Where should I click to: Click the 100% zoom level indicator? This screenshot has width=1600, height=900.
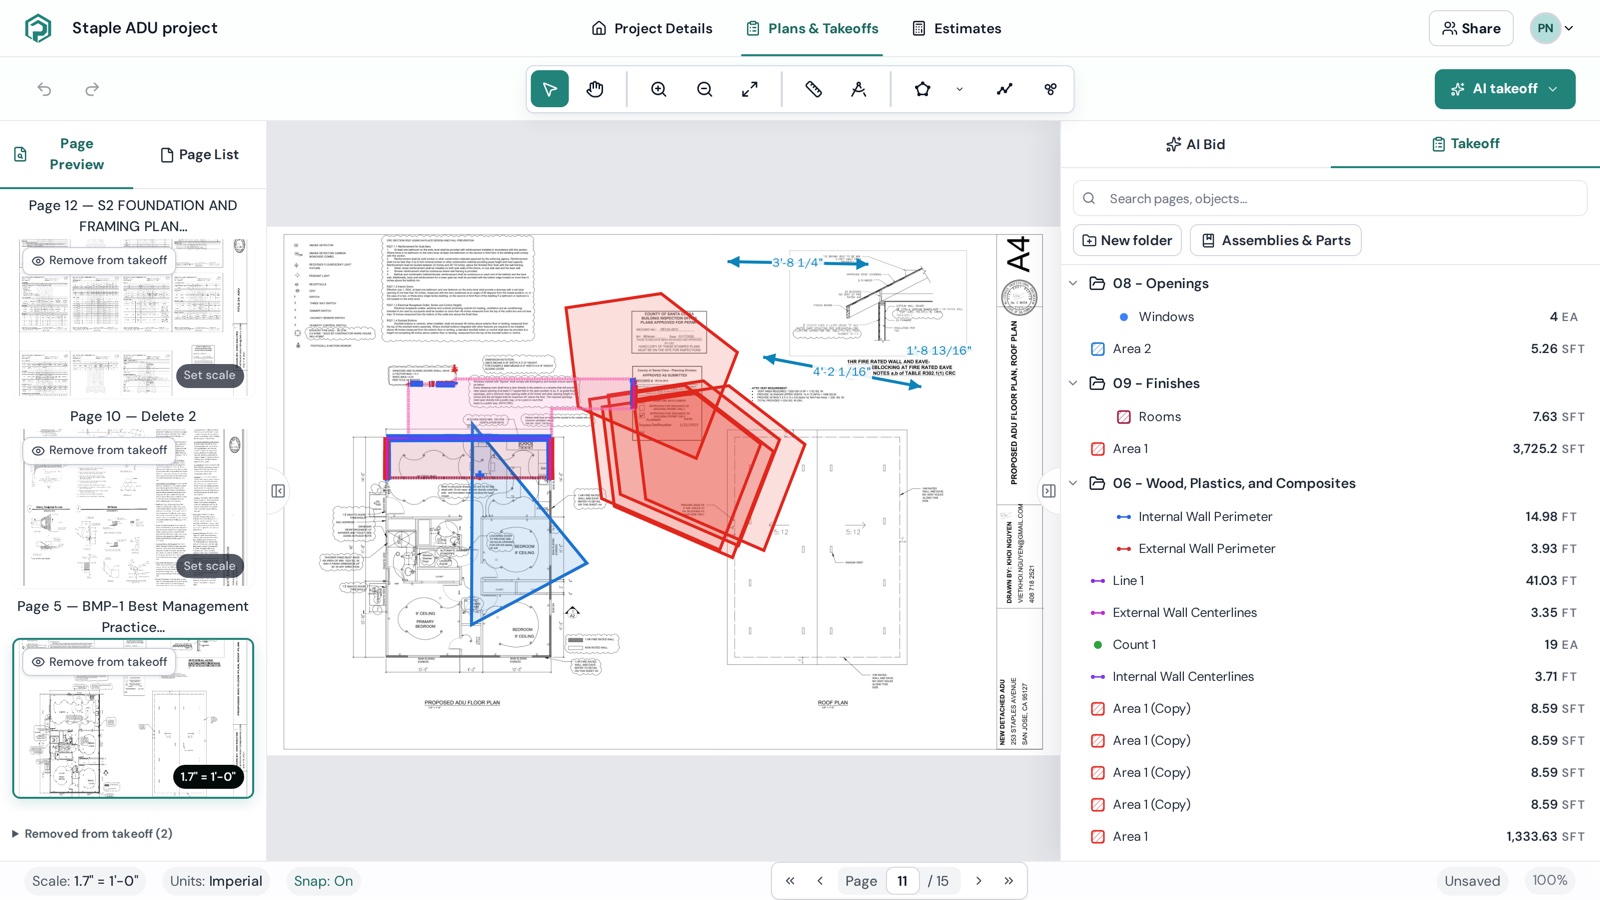pos(1550,881)
